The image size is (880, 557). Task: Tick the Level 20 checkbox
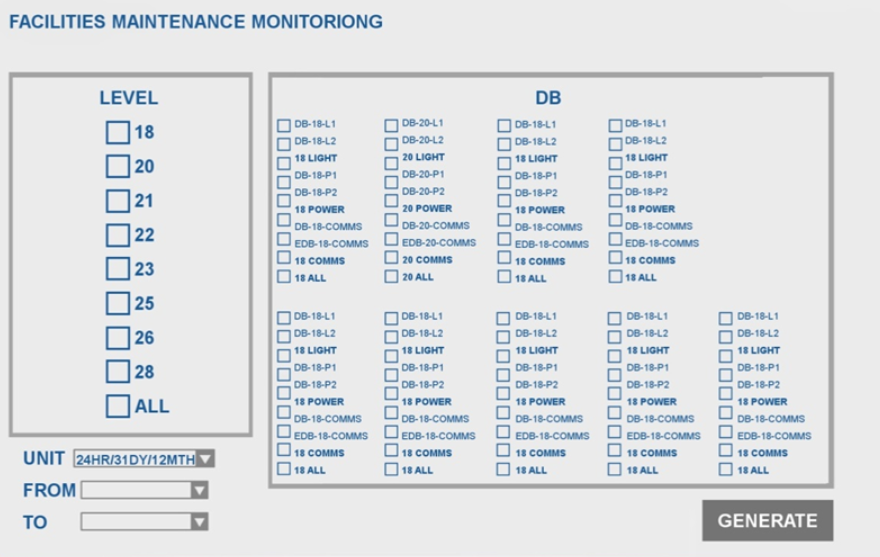point(118,166)
